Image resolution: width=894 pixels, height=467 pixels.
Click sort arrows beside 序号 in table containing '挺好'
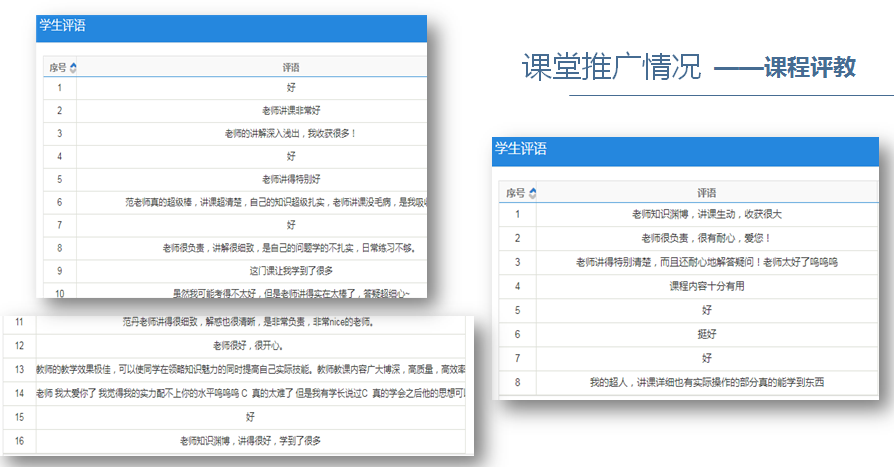tap(533, 193)
